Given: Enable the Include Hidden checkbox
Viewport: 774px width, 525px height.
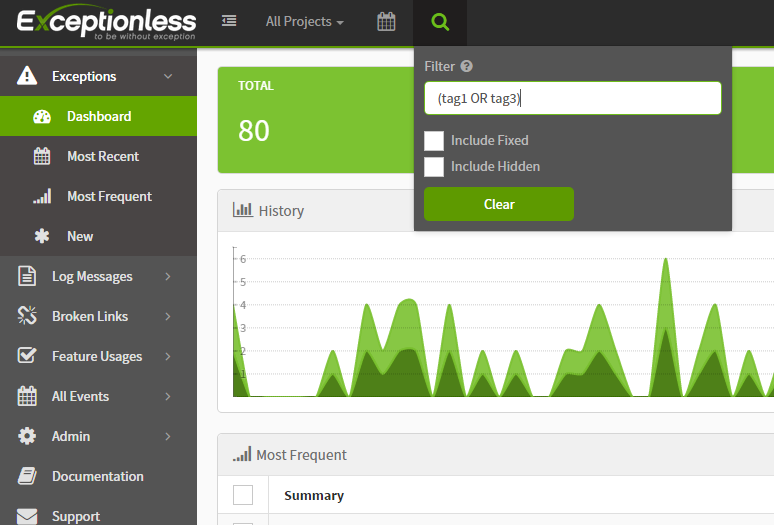Looking at the screenshot, I should (434, 167).
